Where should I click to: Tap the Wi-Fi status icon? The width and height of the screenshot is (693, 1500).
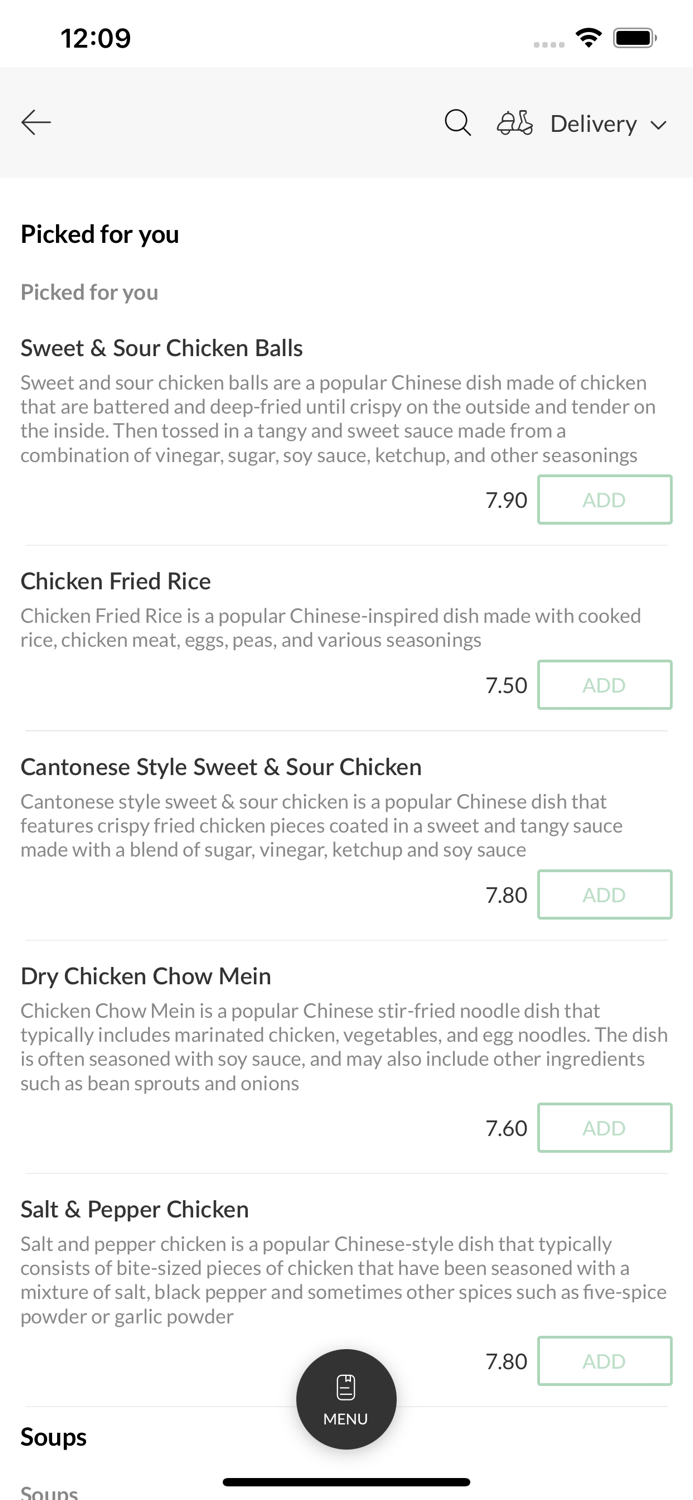pos(588,37)
